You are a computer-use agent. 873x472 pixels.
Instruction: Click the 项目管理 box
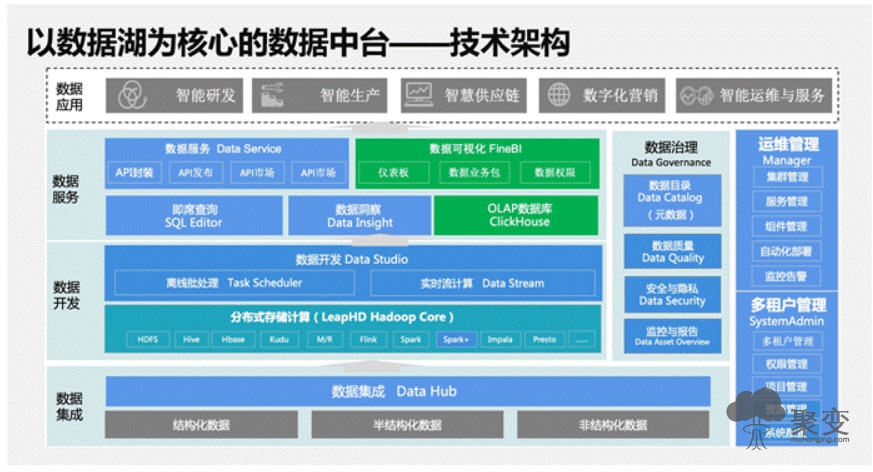(787, 387)
